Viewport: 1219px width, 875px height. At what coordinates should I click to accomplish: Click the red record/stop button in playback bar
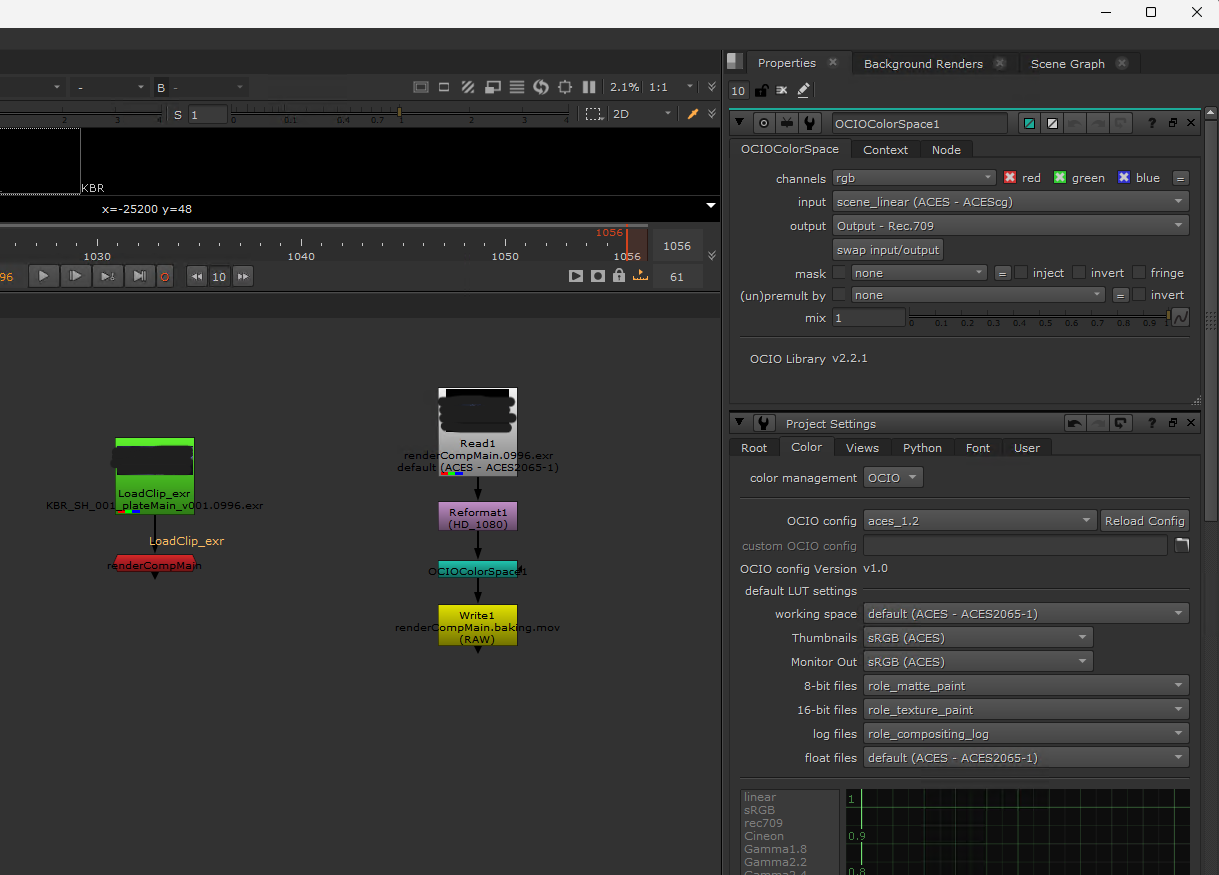(166, 277)
